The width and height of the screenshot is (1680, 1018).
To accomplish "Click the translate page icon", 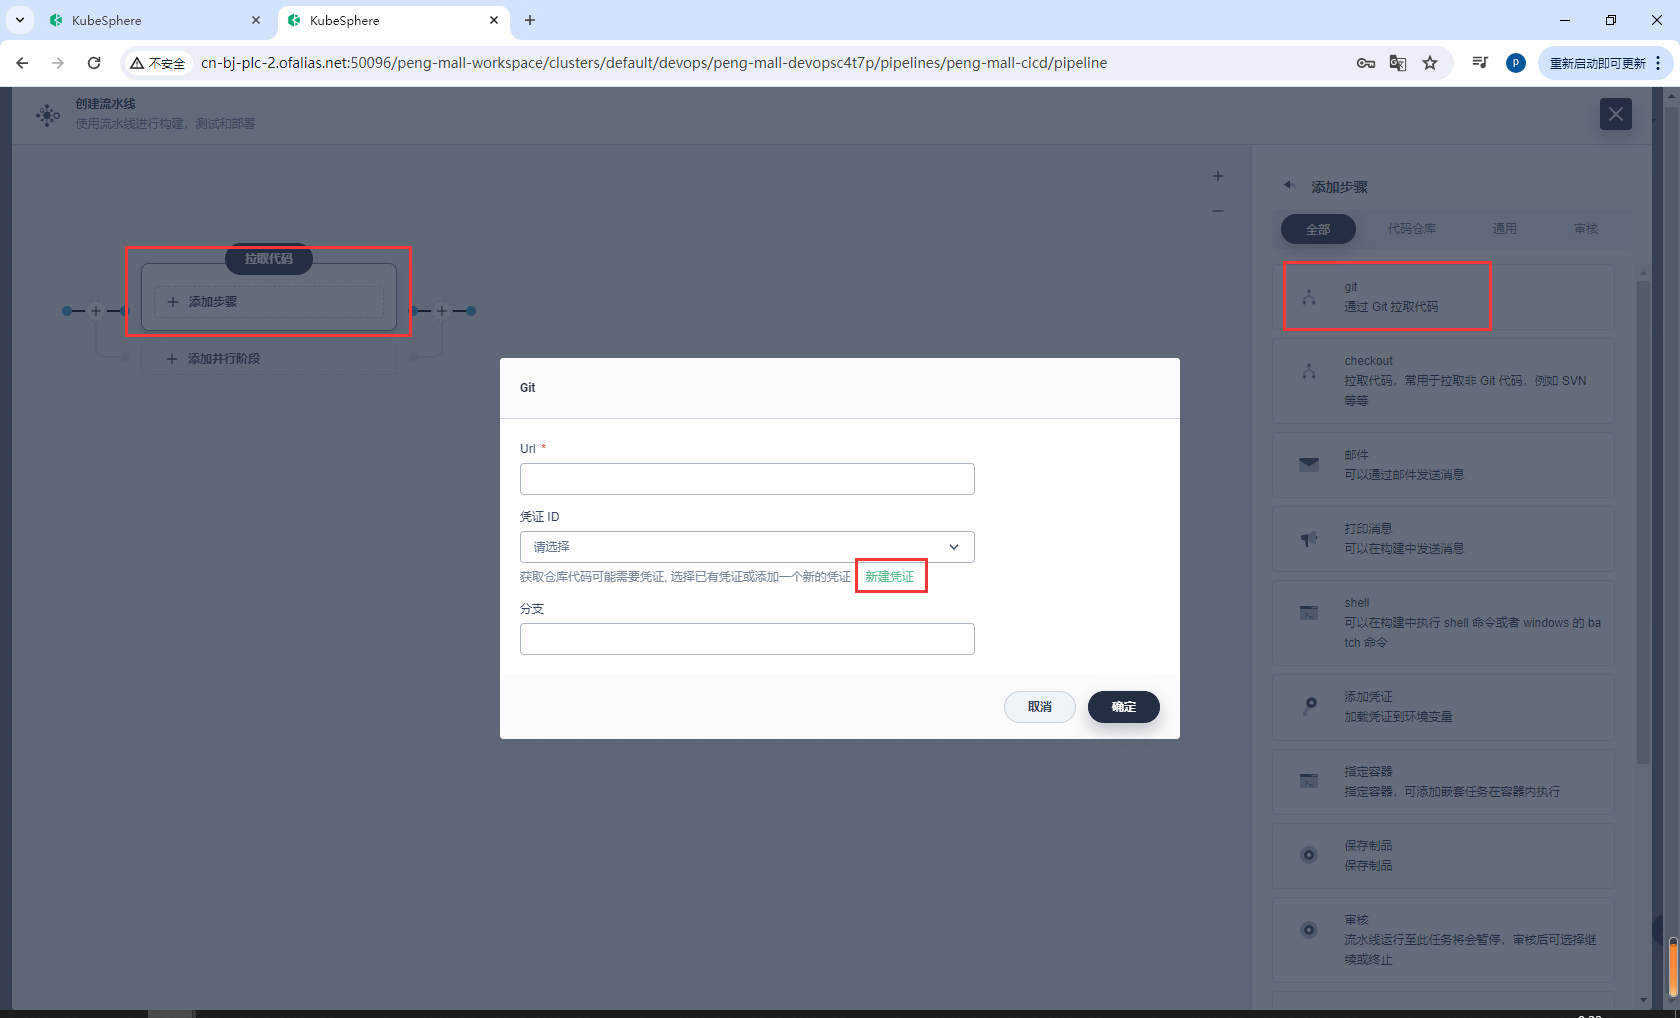I will (x=1398, y=63).
